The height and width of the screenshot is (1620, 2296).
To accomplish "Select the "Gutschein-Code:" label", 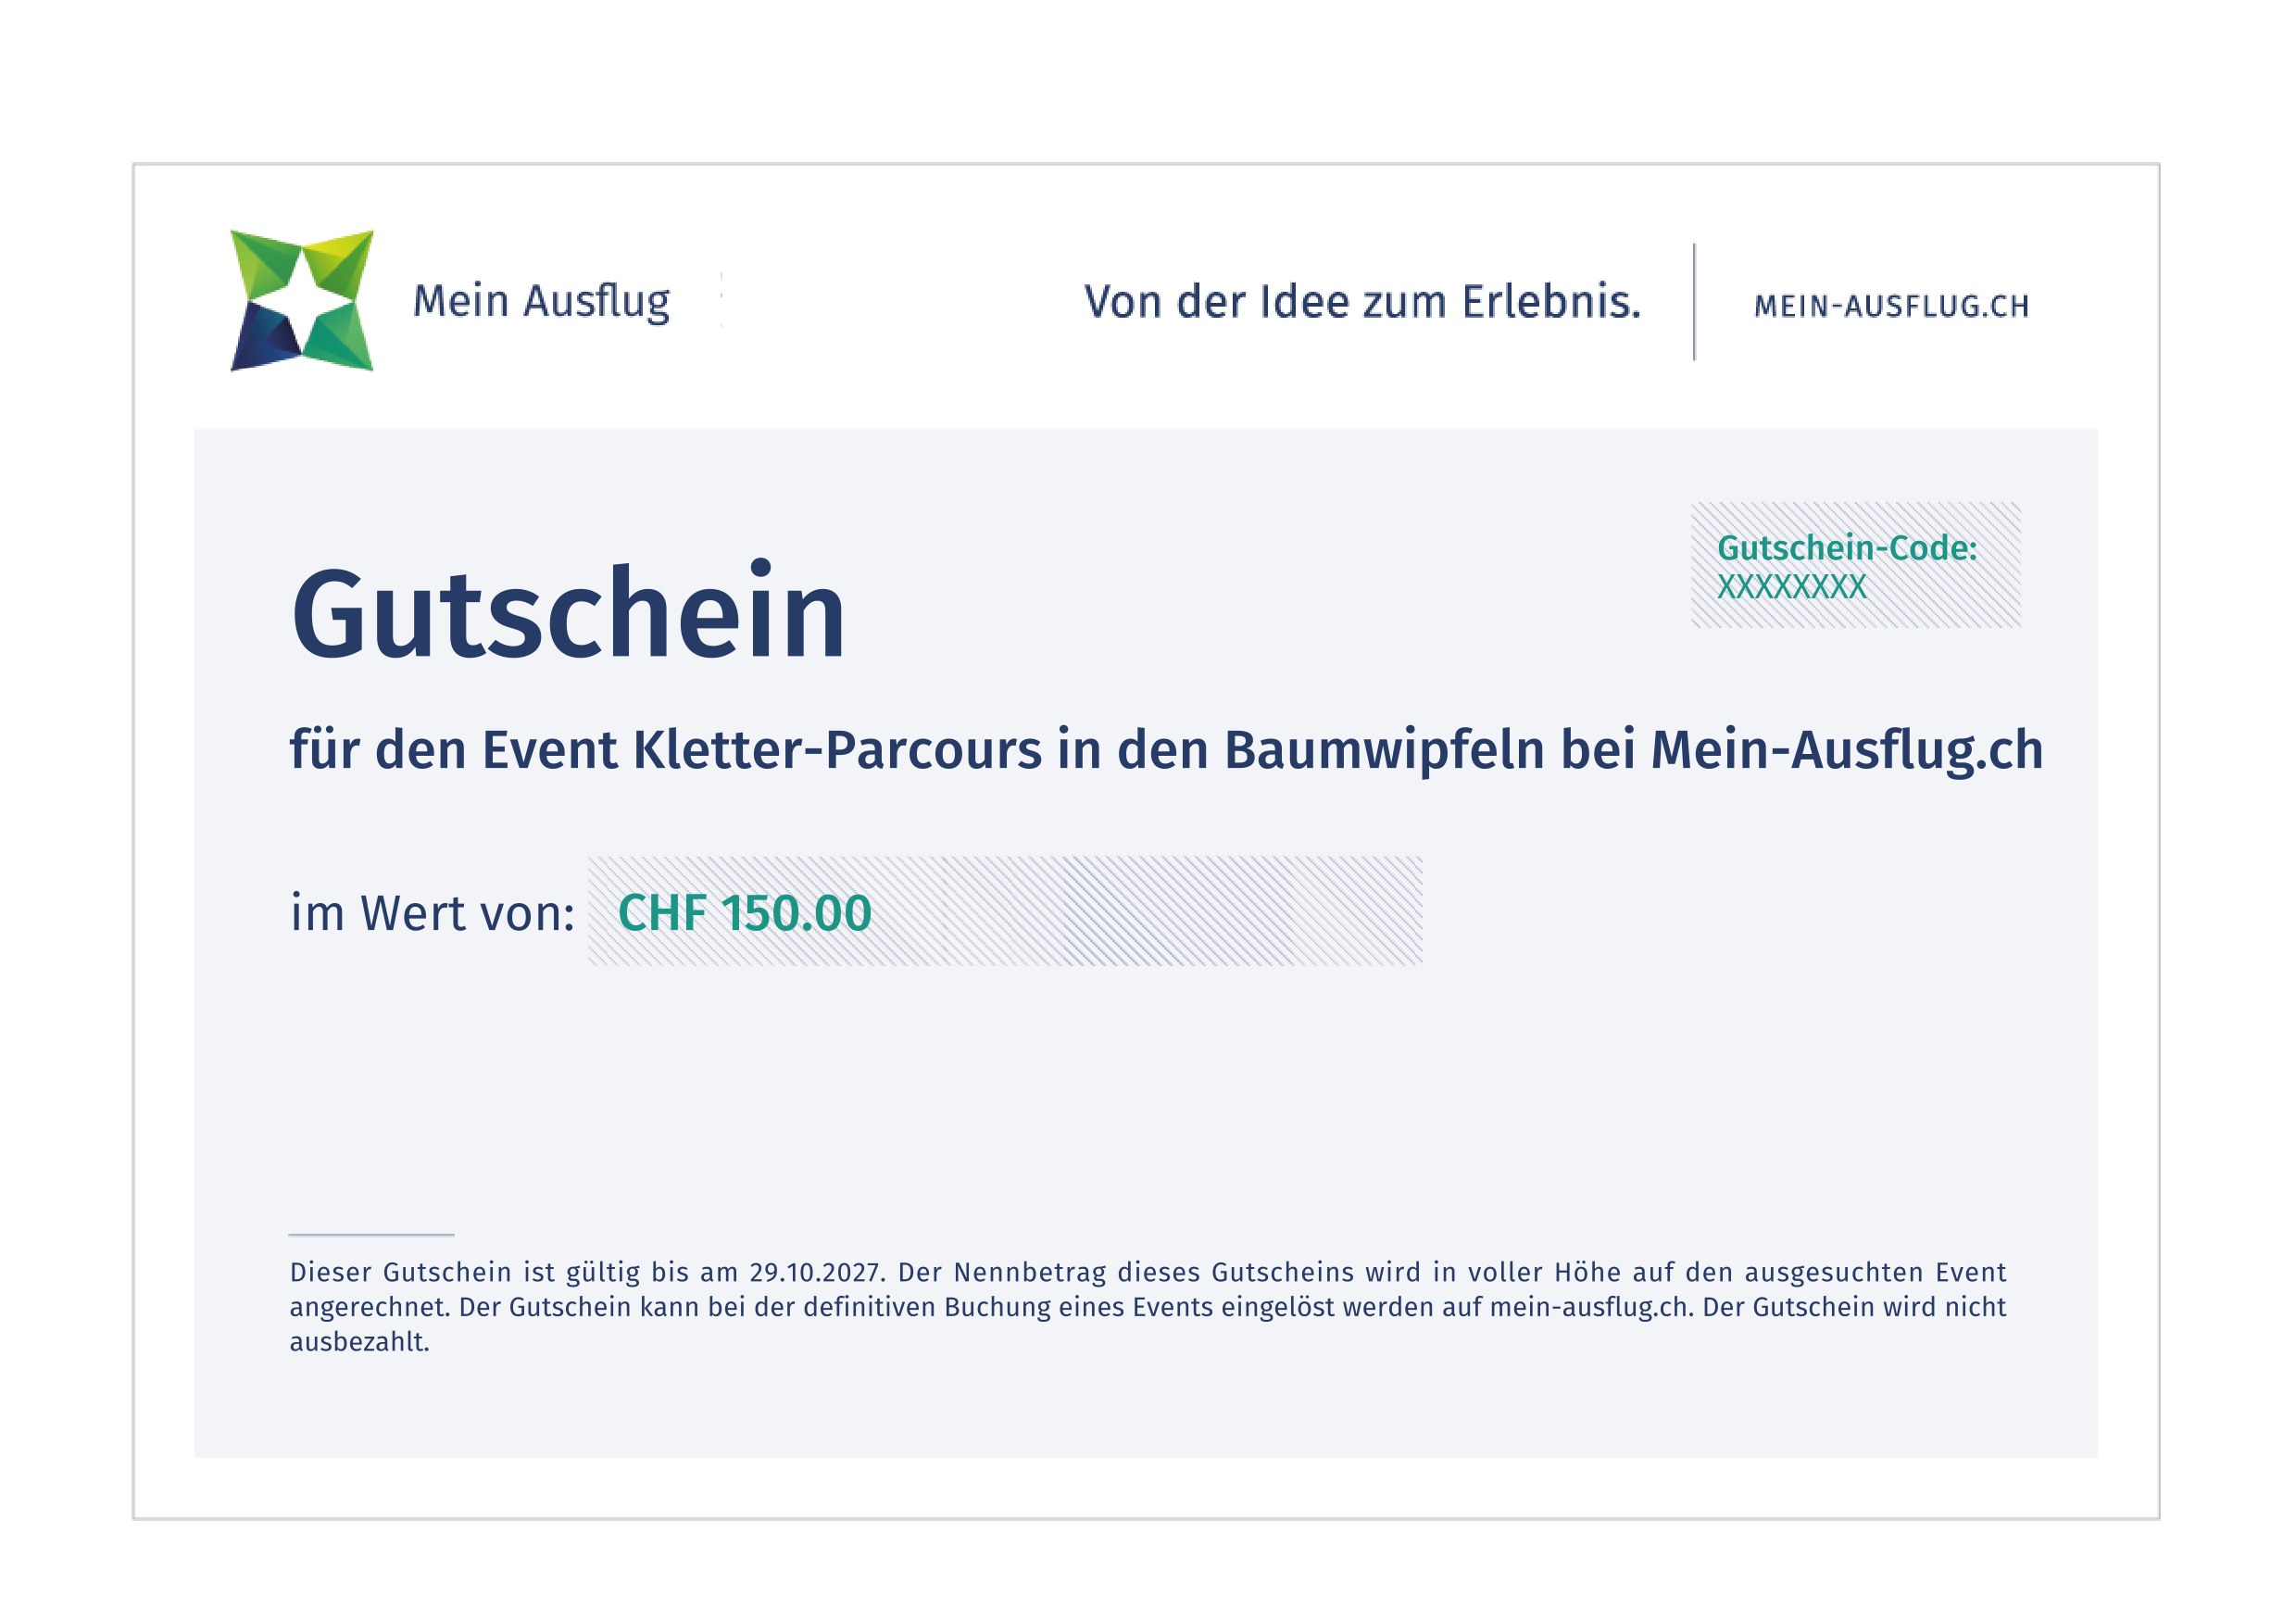I will [x=1847, y=548].
